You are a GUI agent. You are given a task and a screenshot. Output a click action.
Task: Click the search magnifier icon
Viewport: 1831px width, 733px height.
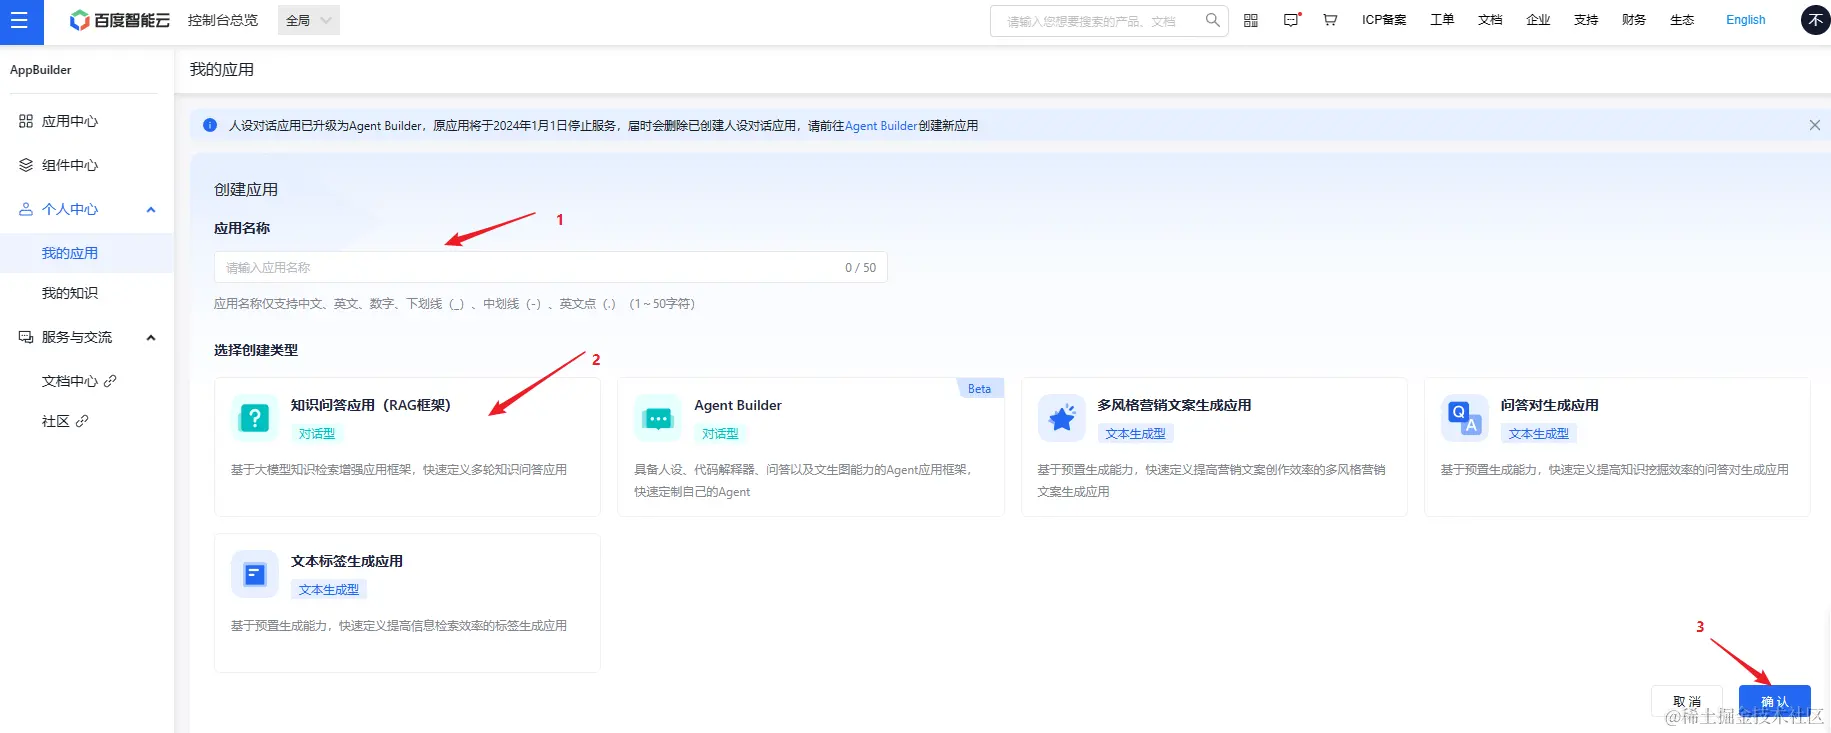pos(1212,20)
